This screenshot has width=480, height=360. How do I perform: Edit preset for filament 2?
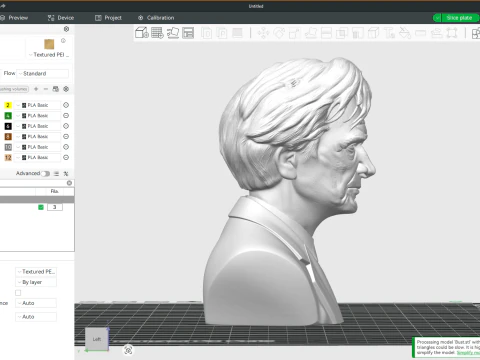[66, 105]
